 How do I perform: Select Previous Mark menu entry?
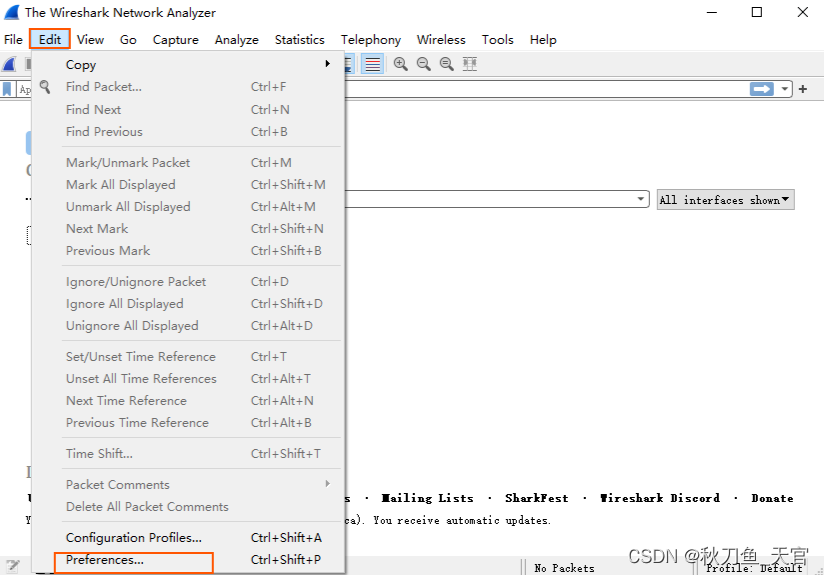pos(188,251)
